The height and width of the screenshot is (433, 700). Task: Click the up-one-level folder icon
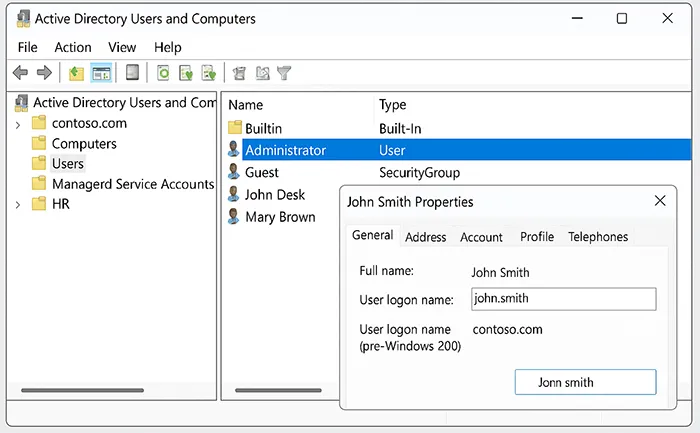coord(76,72)
